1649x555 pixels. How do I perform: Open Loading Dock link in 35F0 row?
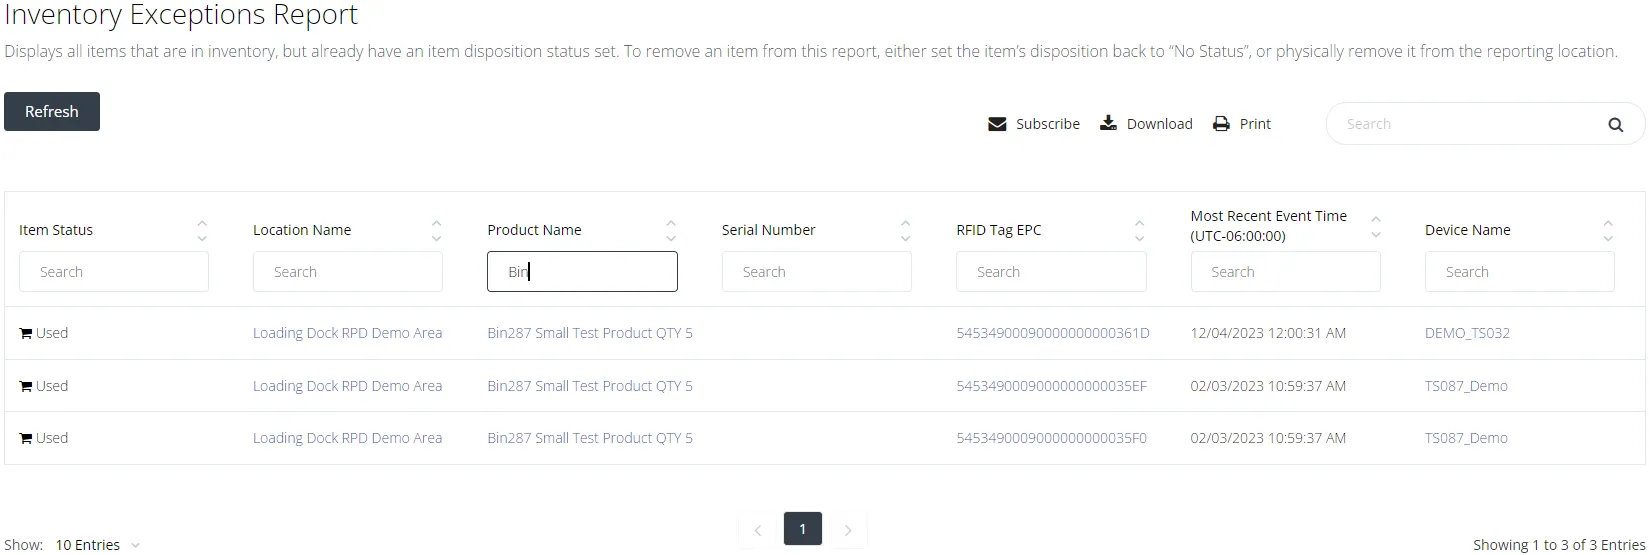(347, 438)
